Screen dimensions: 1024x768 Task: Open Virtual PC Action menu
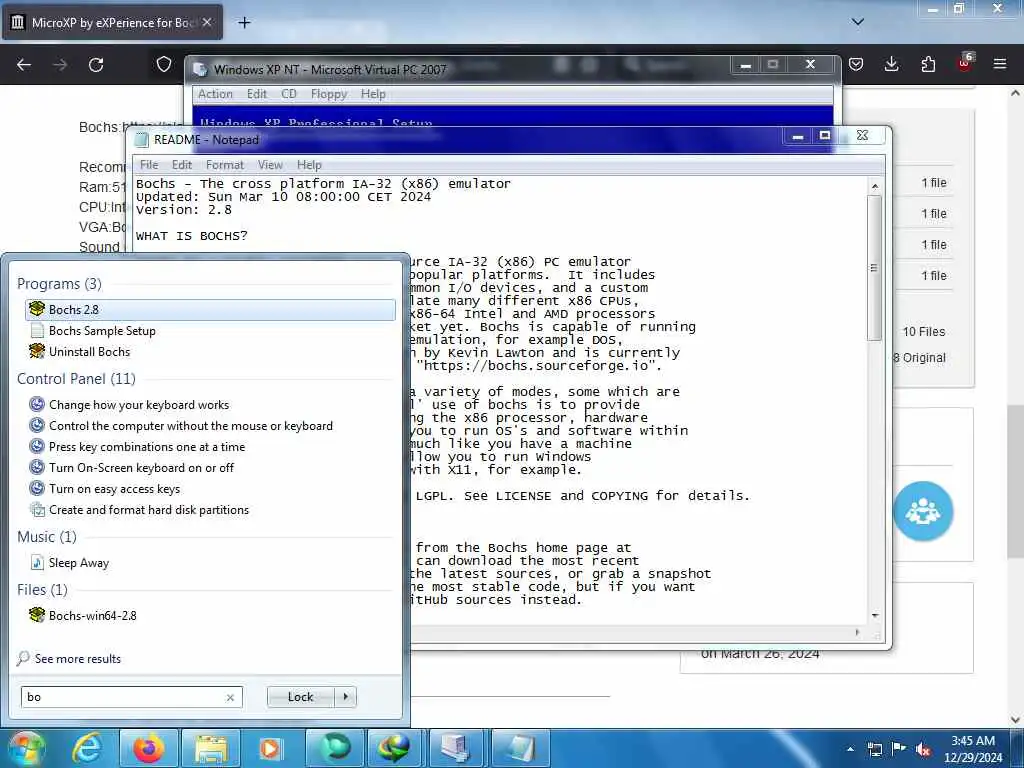[215, 94]
